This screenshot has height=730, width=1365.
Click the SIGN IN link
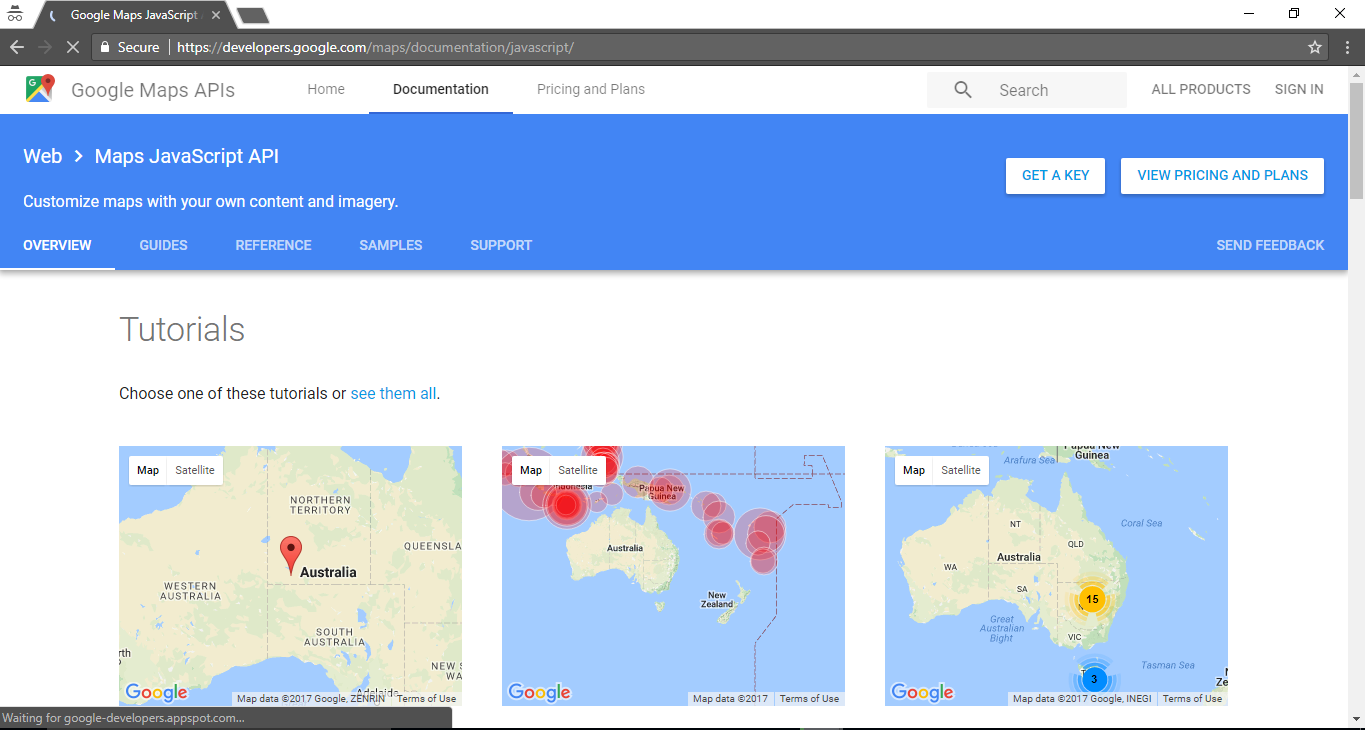coord(1299,89)
